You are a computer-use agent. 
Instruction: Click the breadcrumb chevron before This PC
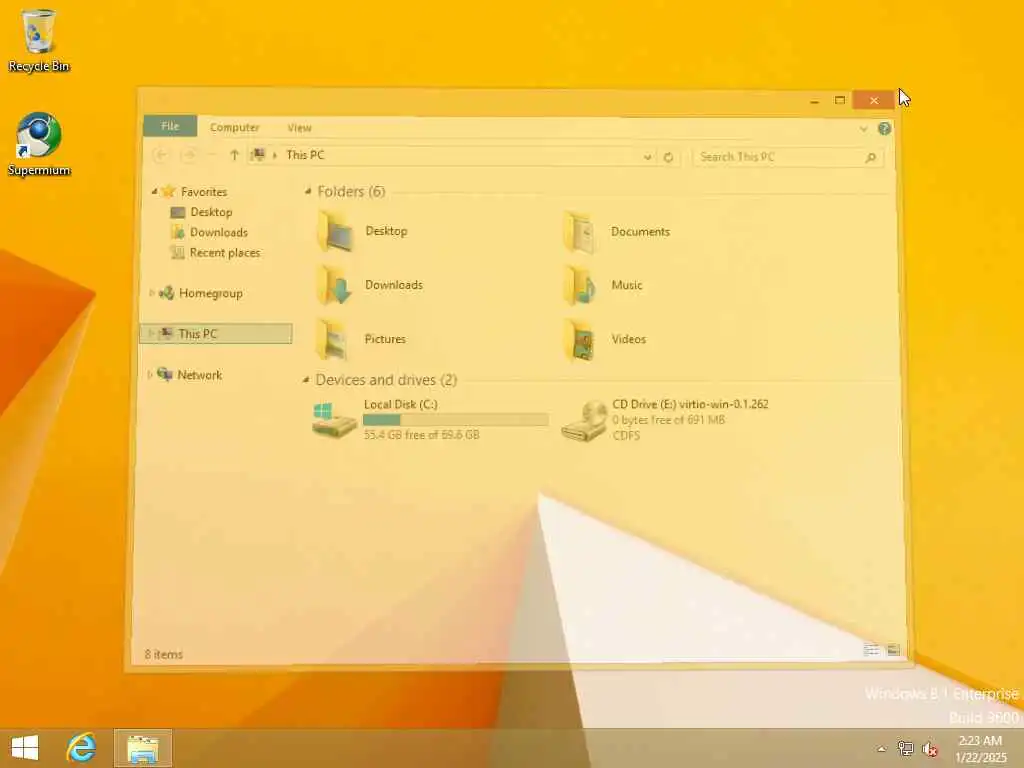click(275, 155)
